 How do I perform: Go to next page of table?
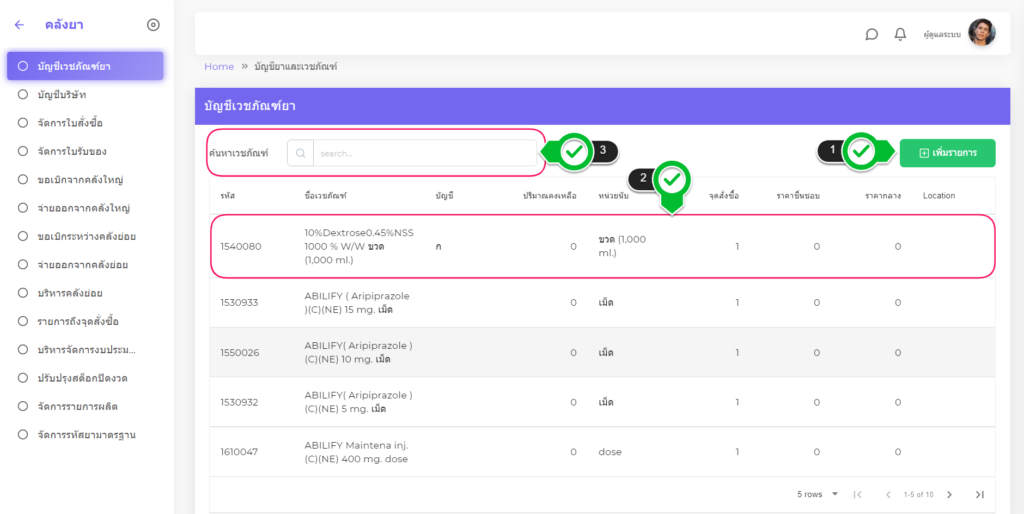(x=949, y=494)
